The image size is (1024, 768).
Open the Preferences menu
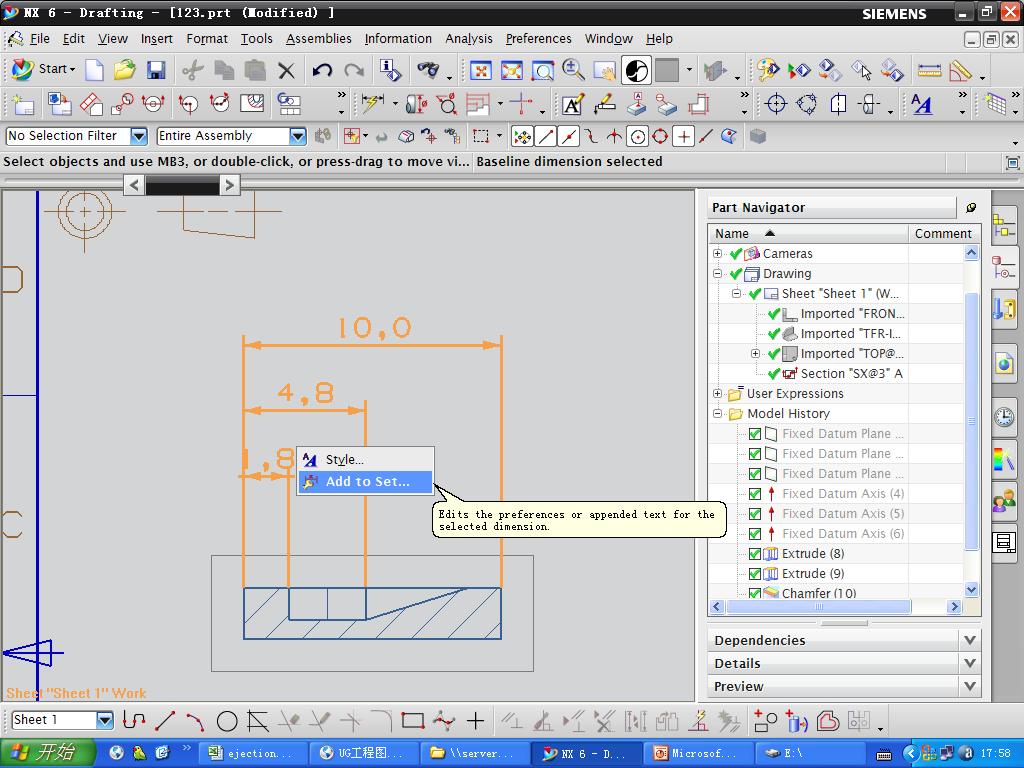(538, 38)
